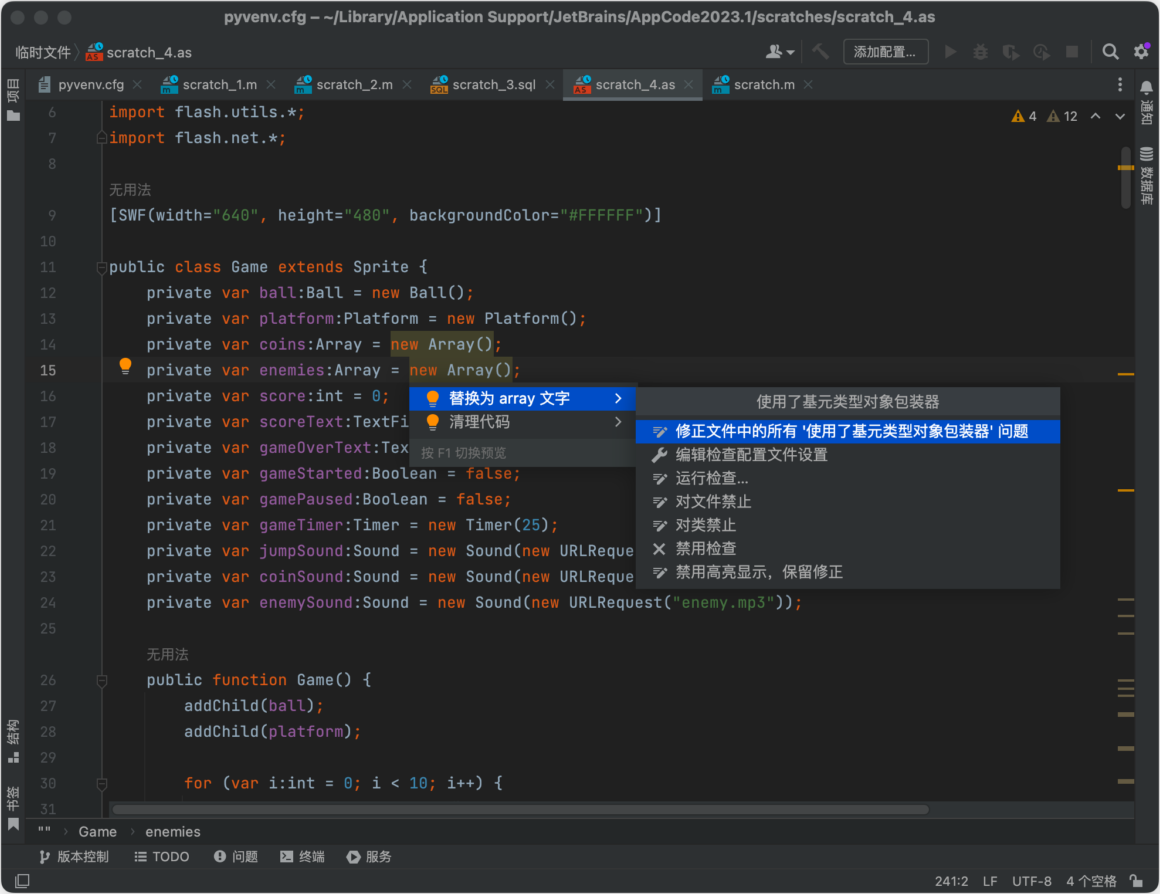Open the UTF-8 encoding selector
Screen dimensions: 1160x894
click(x=1031, y=881)
